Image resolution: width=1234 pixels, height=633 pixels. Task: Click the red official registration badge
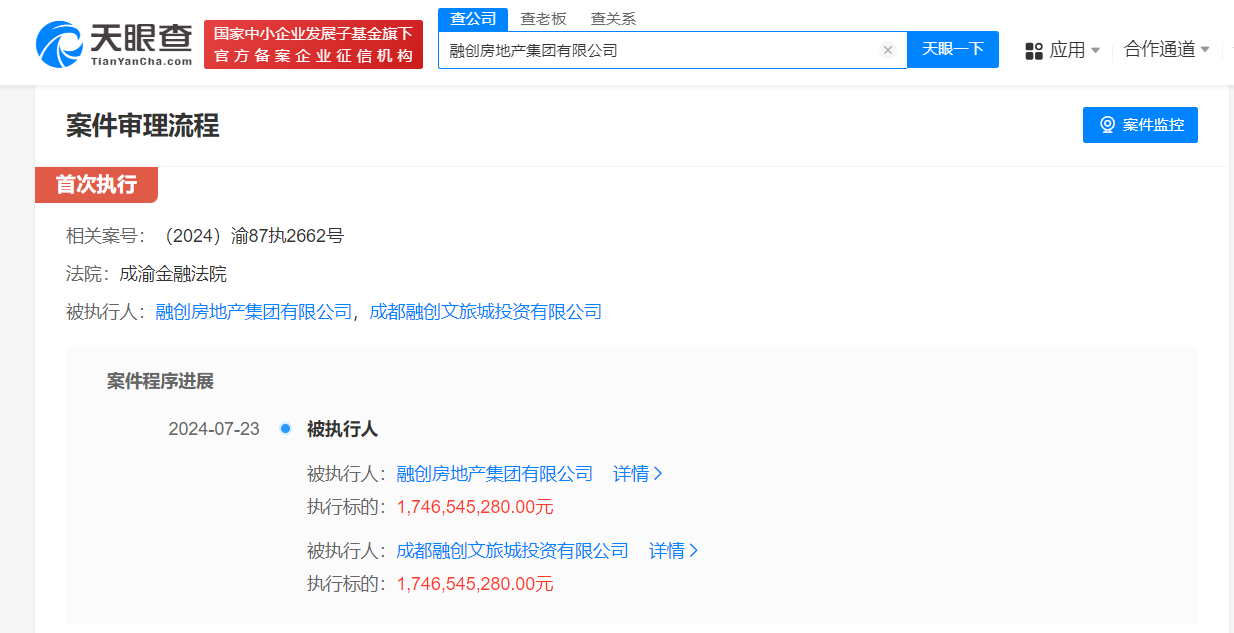(313, 43)
